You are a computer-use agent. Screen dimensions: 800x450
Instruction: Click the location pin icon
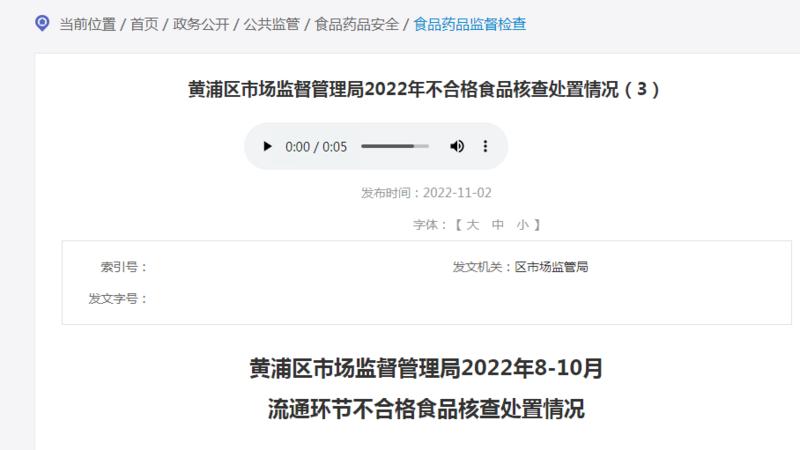42,23
